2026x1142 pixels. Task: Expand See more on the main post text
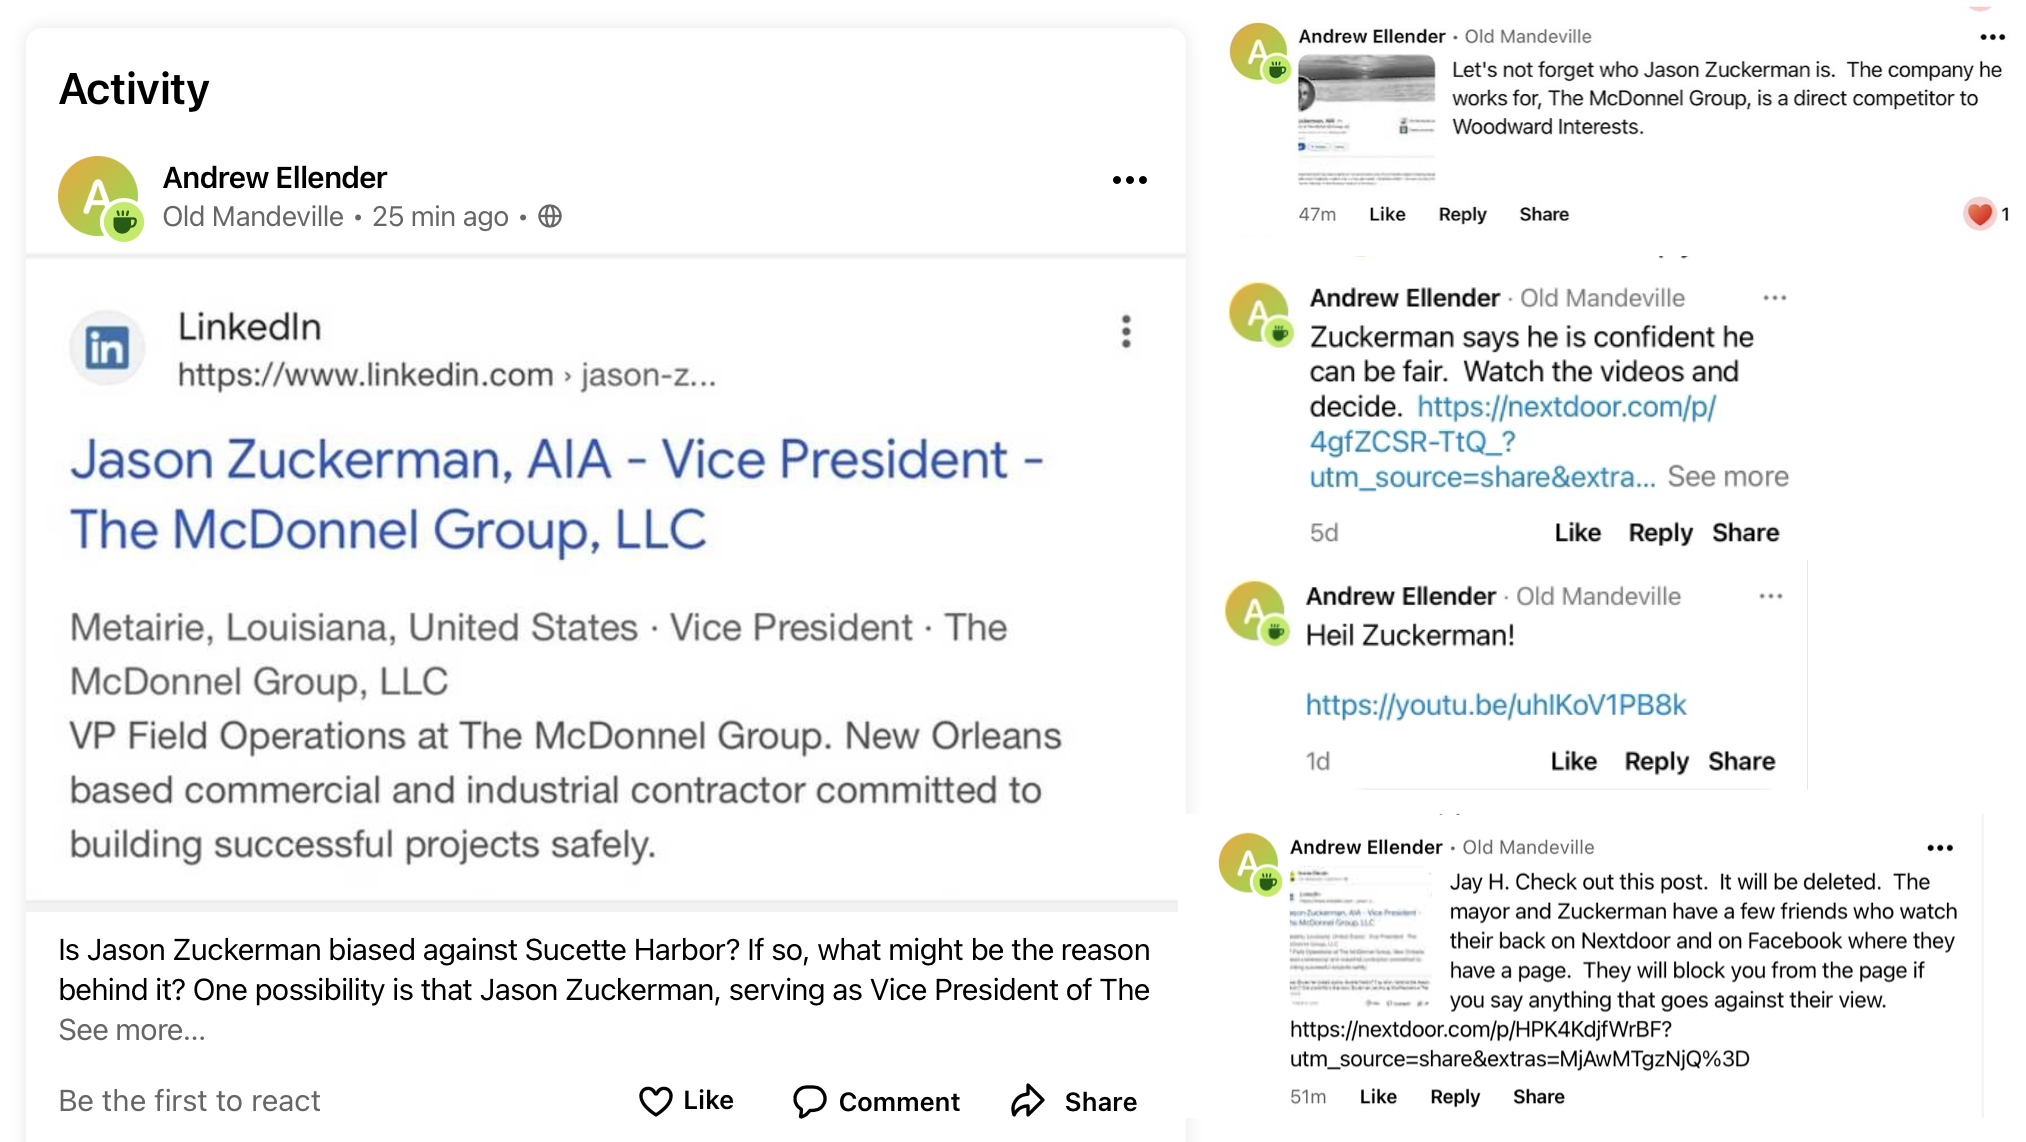click(131, 1029)
